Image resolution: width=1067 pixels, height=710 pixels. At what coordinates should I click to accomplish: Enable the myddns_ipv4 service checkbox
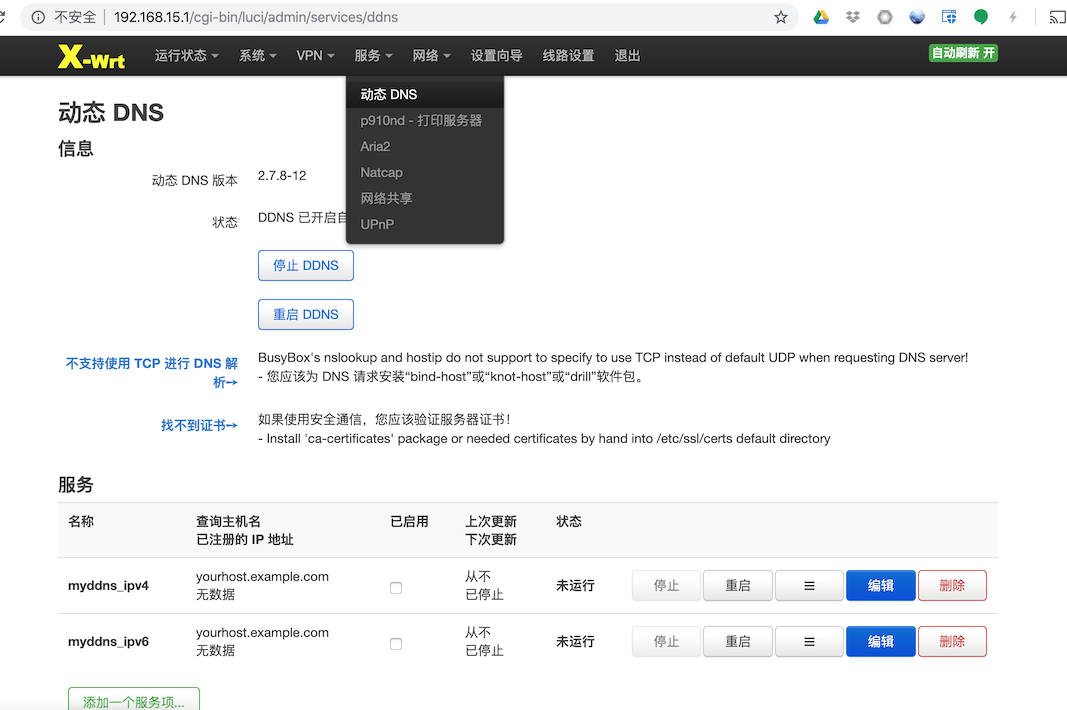pos(396,589)
